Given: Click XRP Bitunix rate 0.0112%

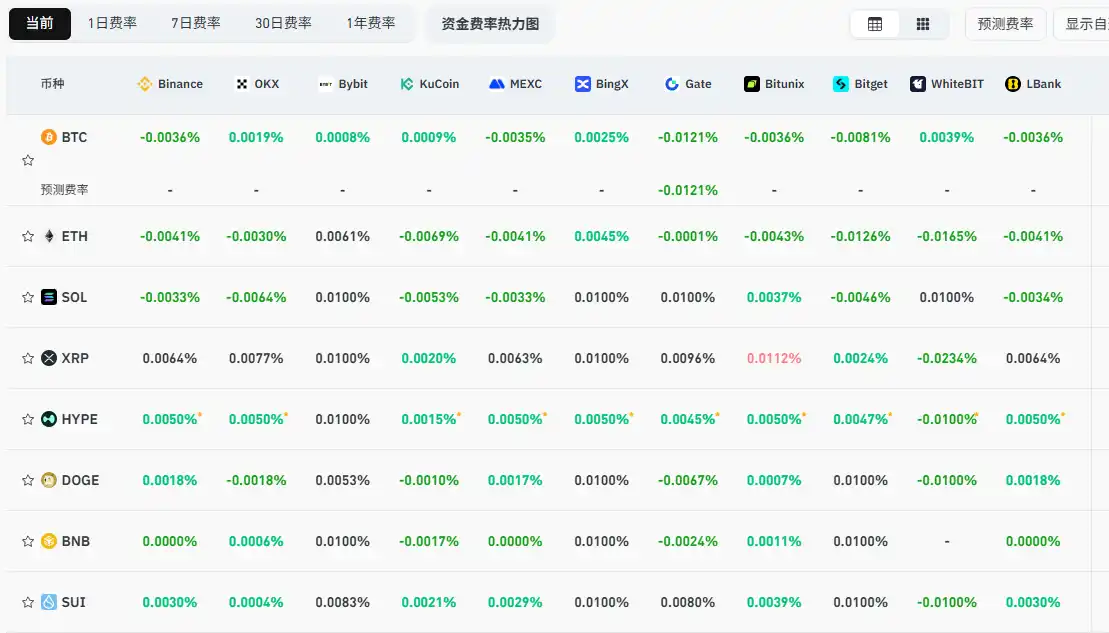Looking at the screenshot, I should tap(773, 358).
